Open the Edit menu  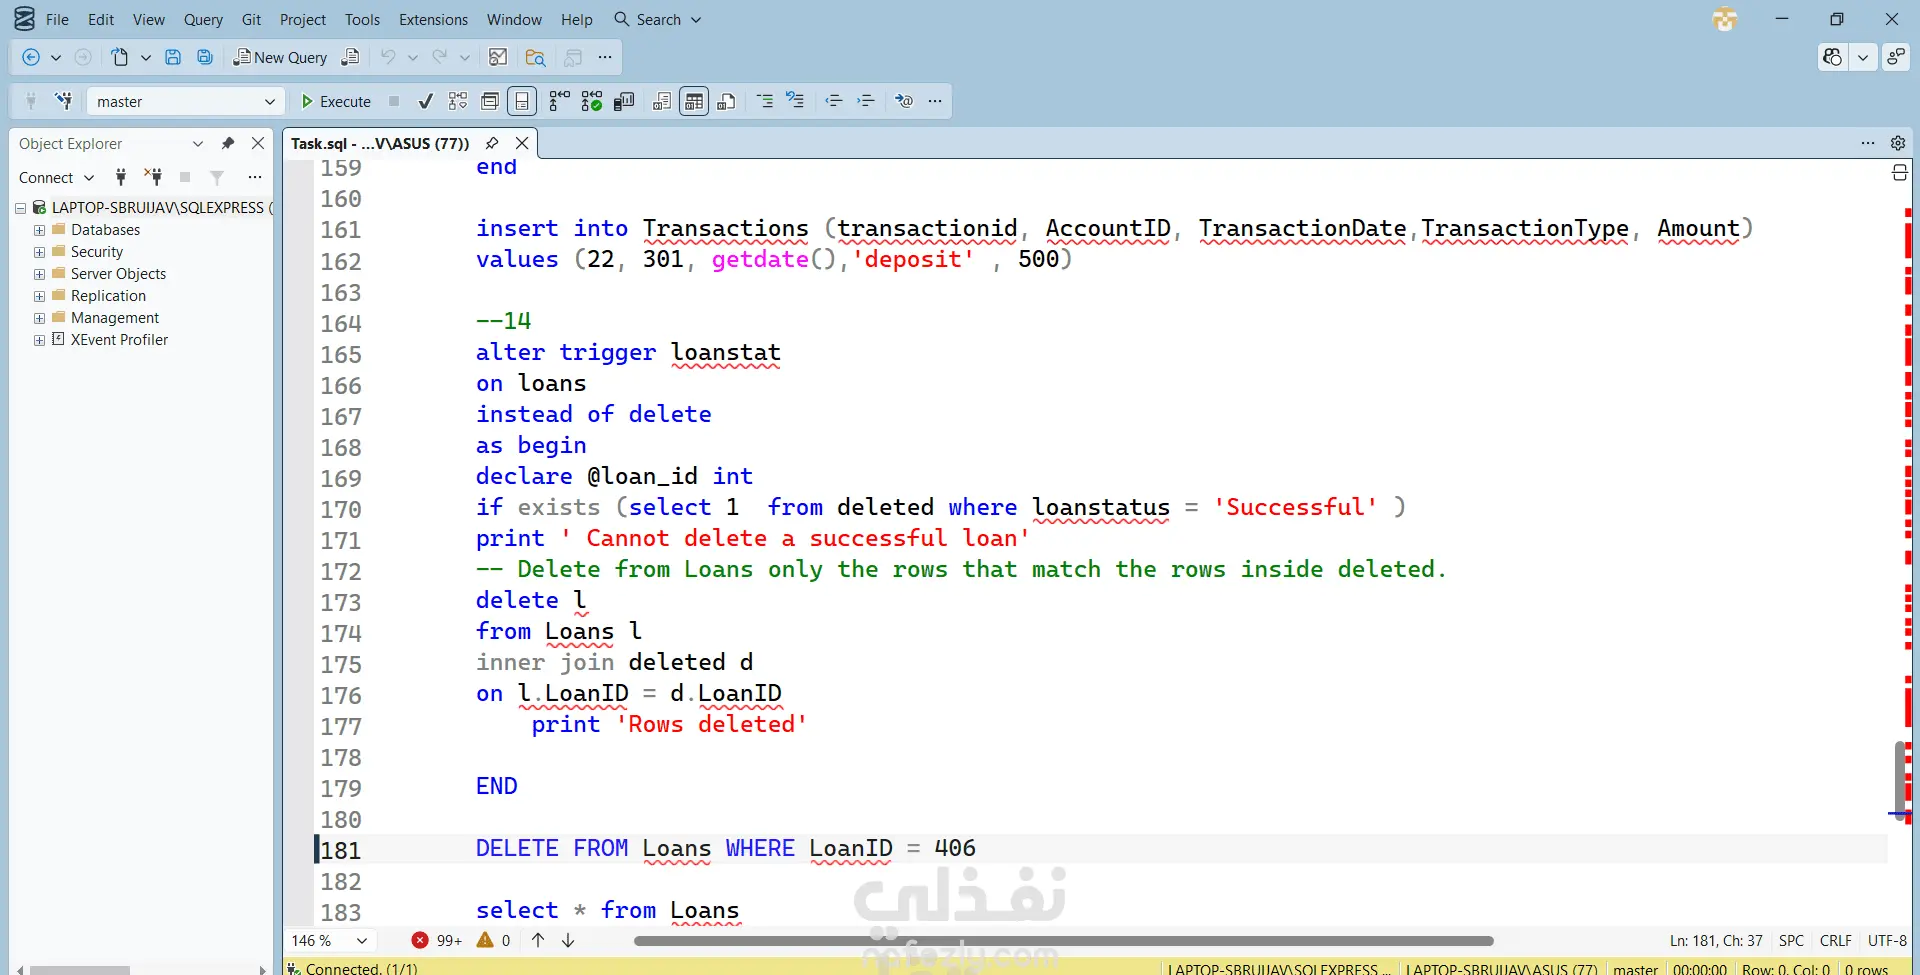(x=101, y=19)
